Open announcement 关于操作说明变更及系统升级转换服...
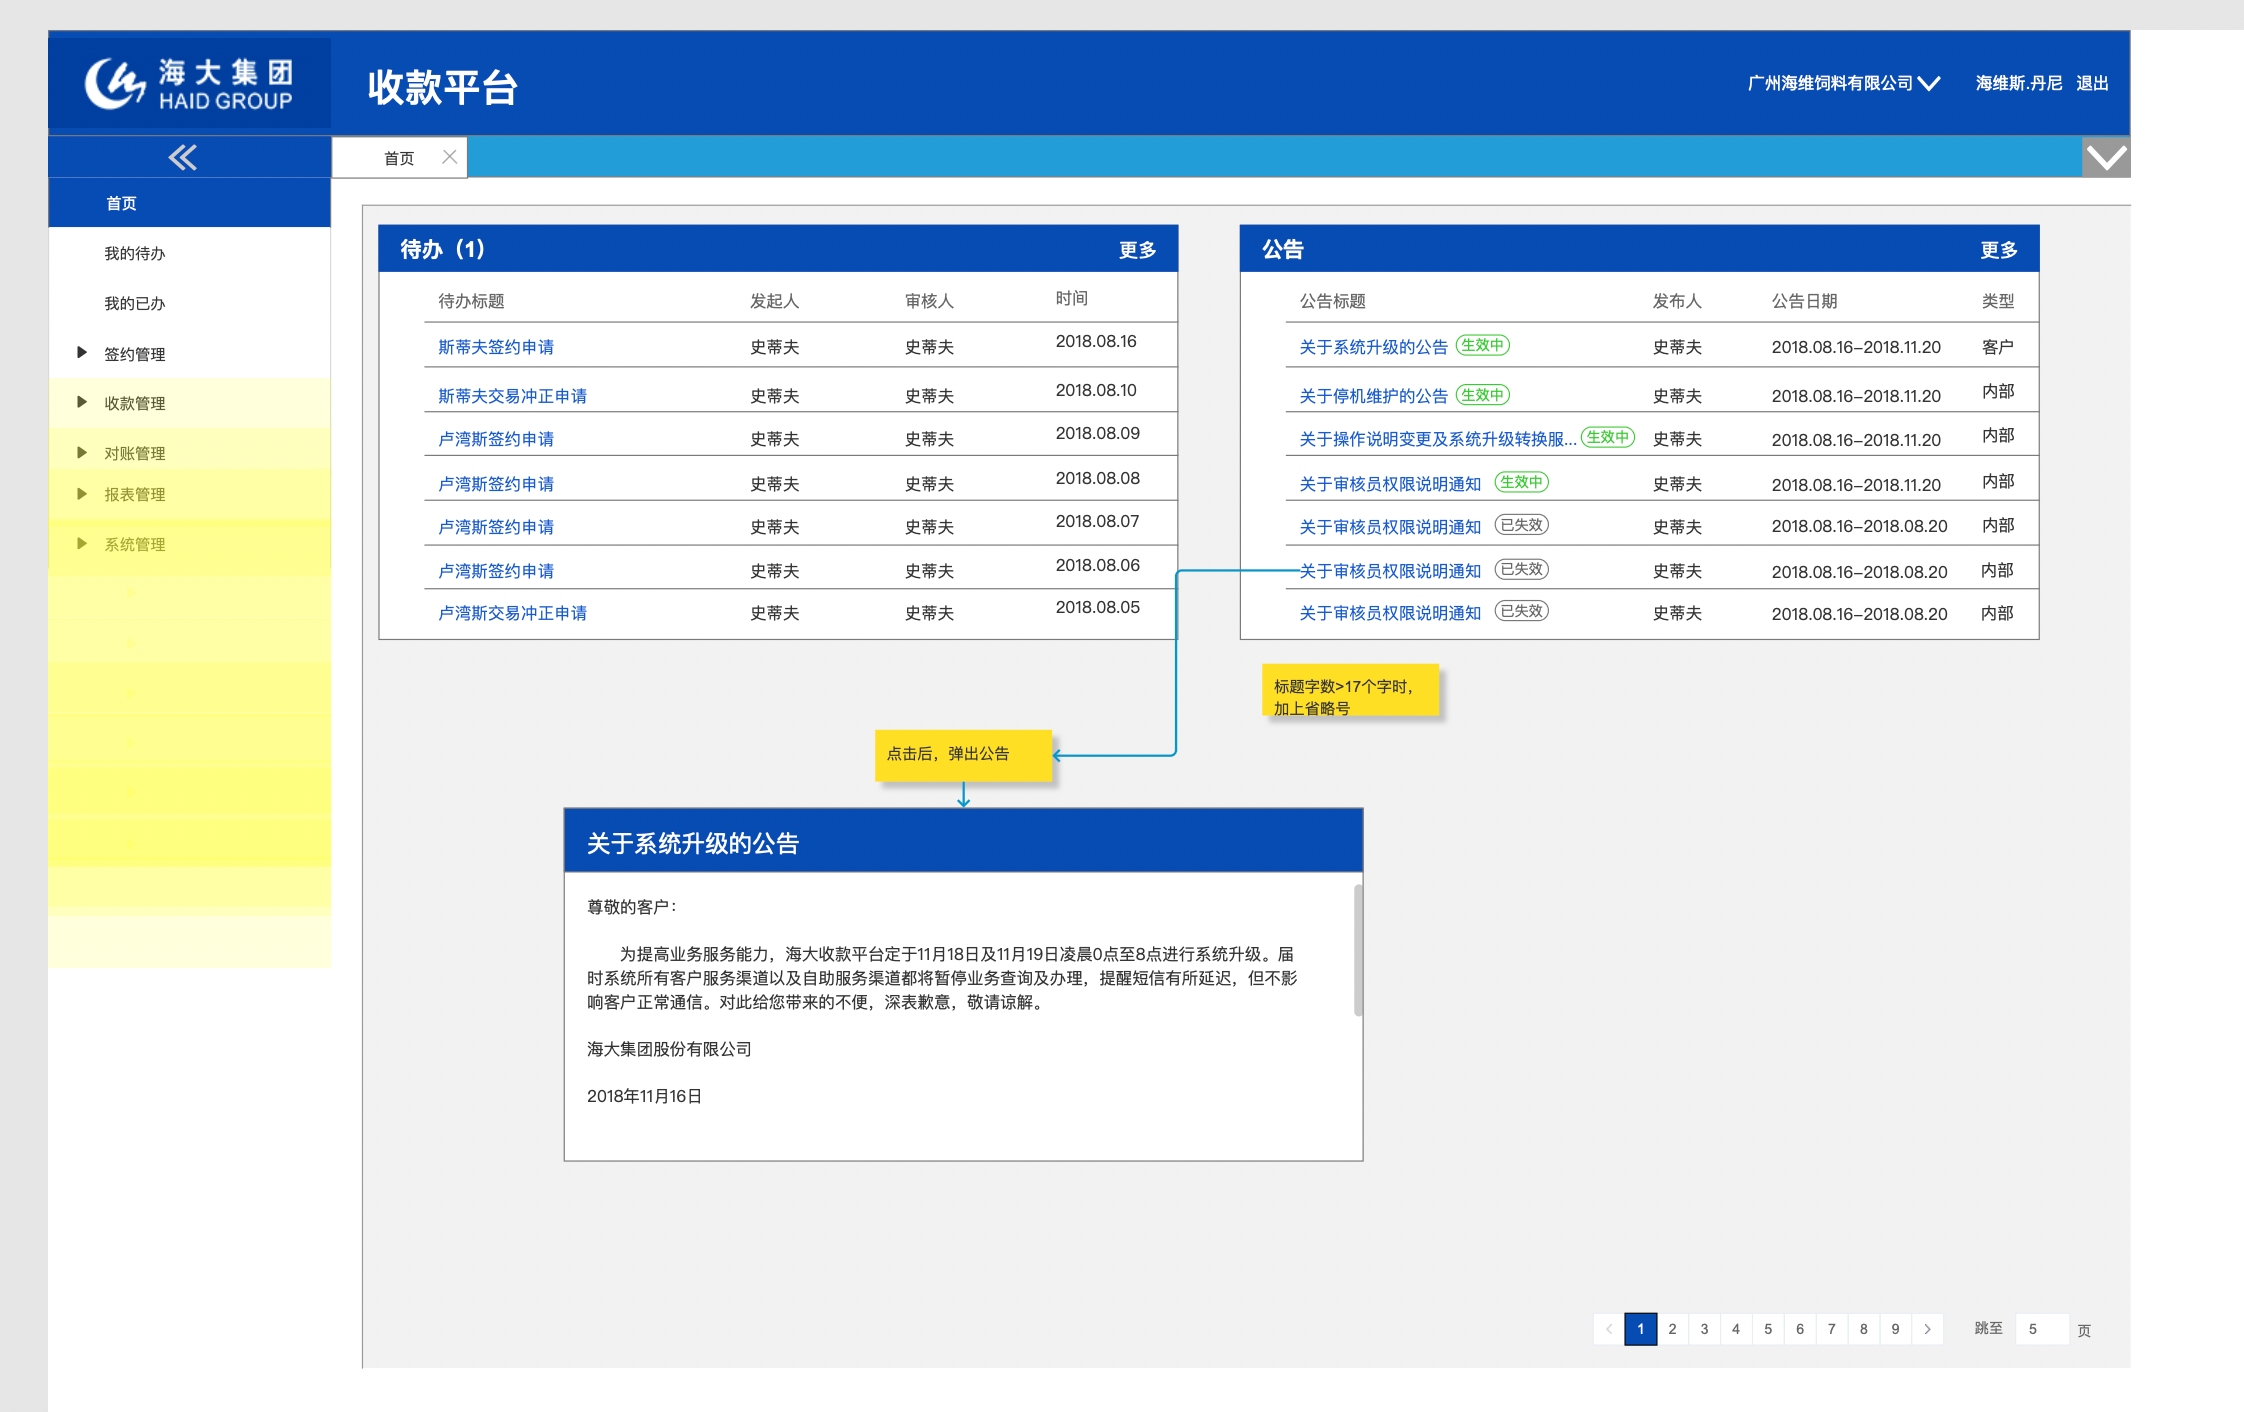2244x1412 pixels. [1437, 439]
